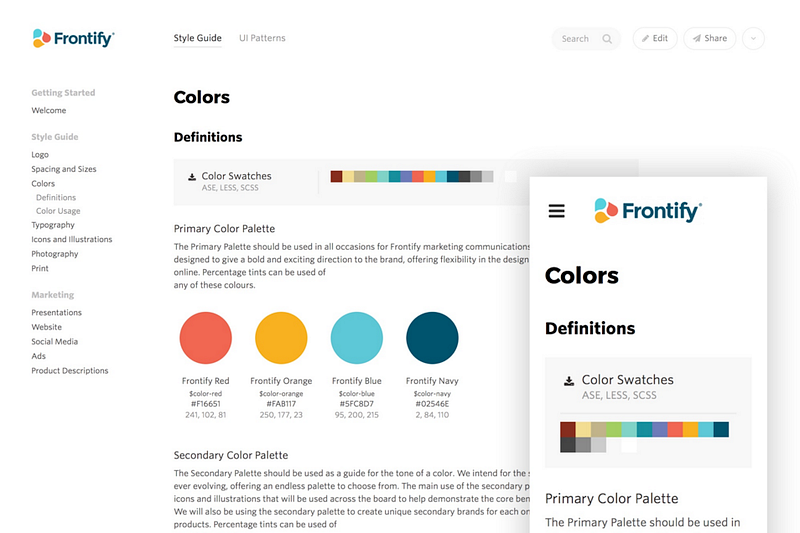
Task: Click the download icon beside Color Swatches
Action: [192, 176]
